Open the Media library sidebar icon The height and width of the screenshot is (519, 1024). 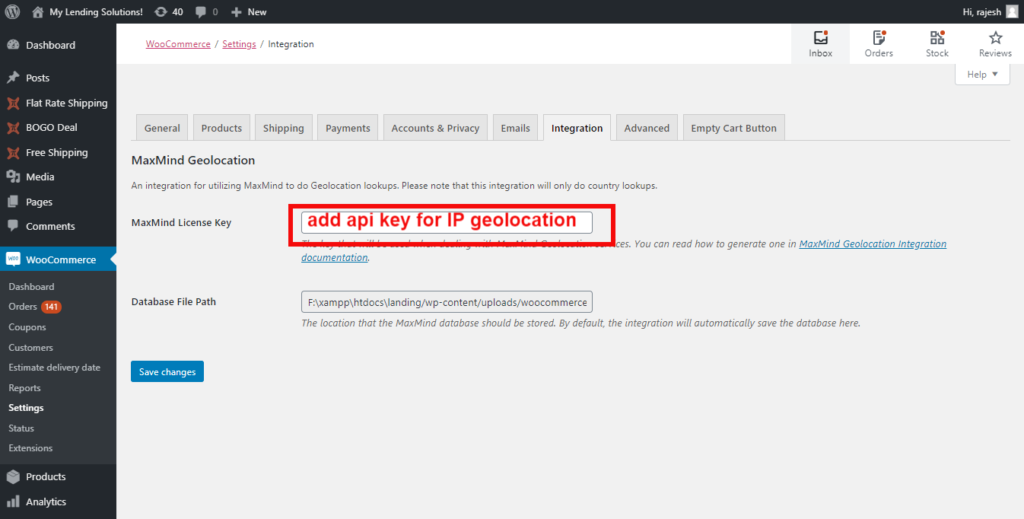pyautogui.click(x=13, y=177)
